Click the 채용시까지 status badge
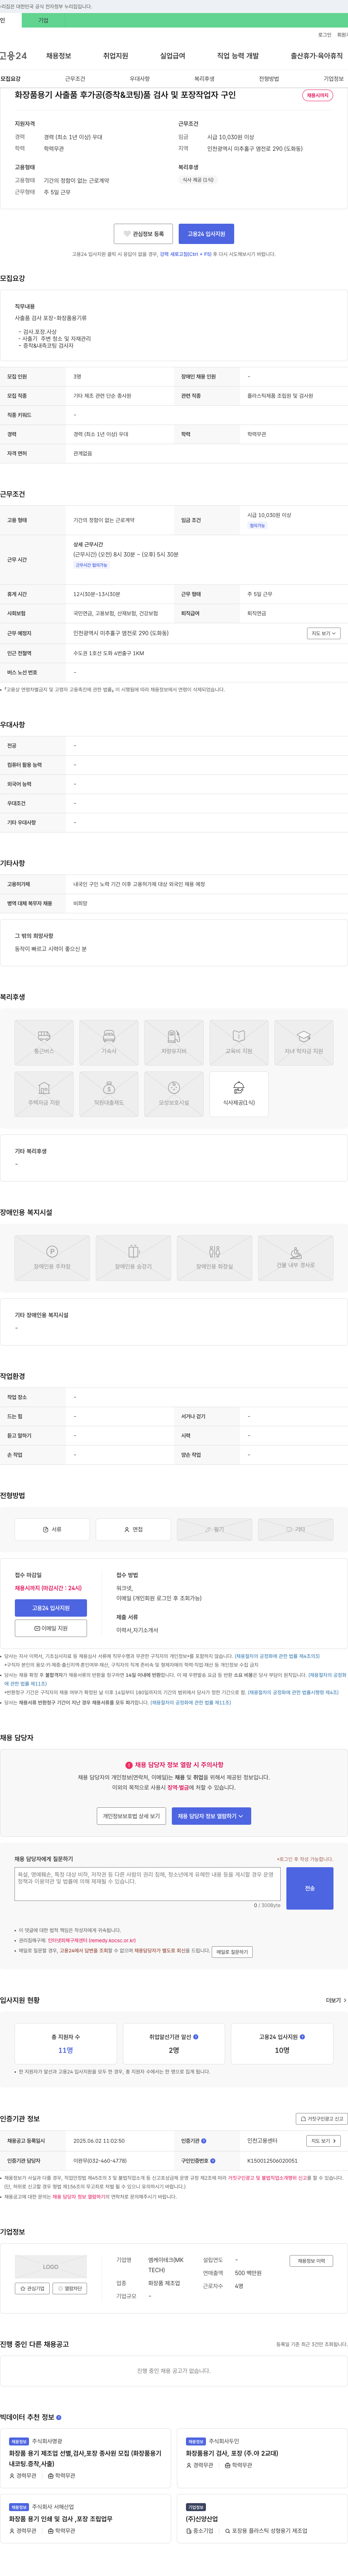Image resolution: width=348 pixels, height=2576 pixels. [318, 95]
